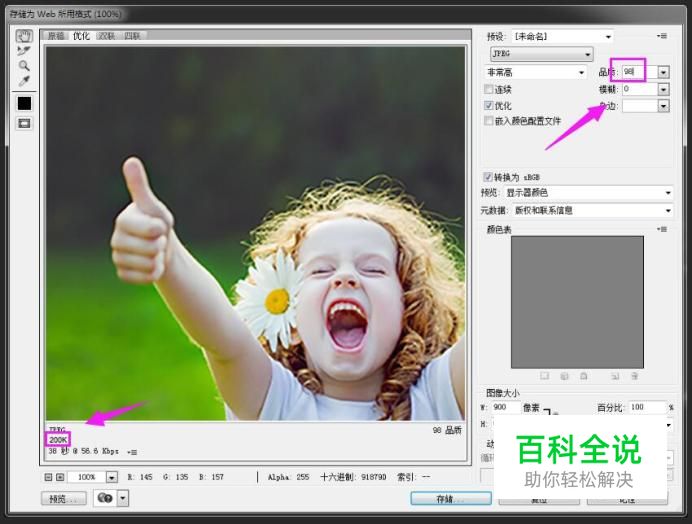Click the 38 秒 @ 56.6 Kbps text
This screenshot has height=524, width=692.
point(83,451)
